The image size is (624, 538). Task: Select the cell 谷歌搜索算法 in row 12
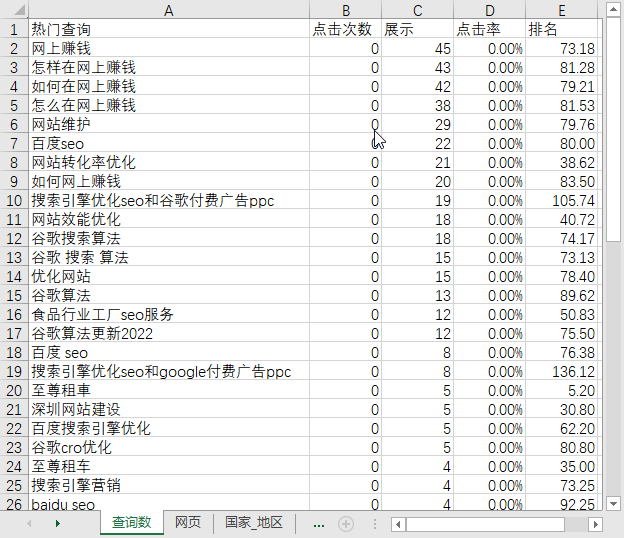[169, 238]
